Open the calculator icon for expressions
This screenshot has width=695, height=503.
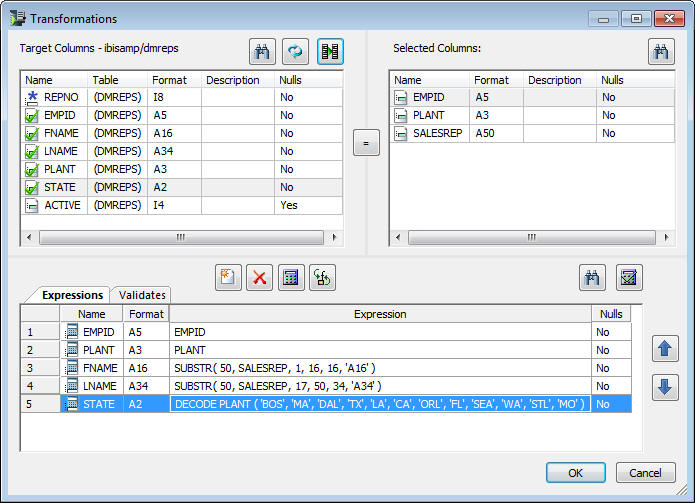(291, 278)
